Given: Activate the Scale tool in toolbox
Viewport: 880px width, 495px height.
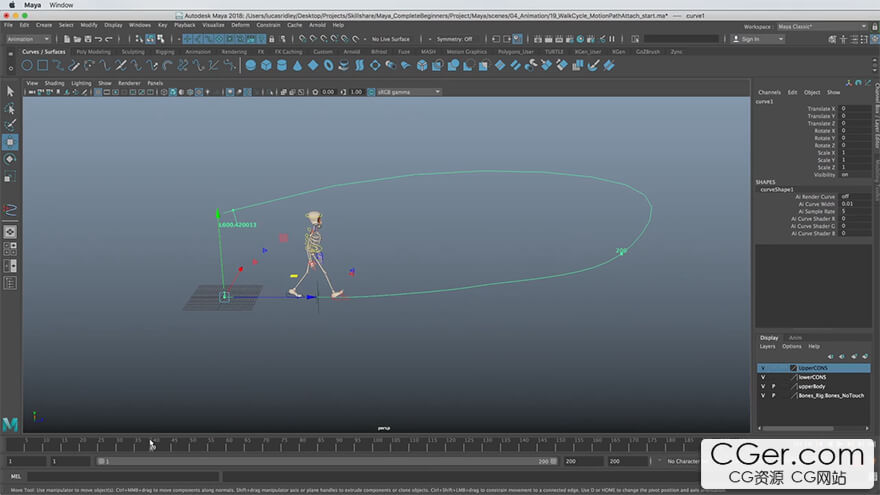Looking at the screenshot, I should [x=10, y=177].
